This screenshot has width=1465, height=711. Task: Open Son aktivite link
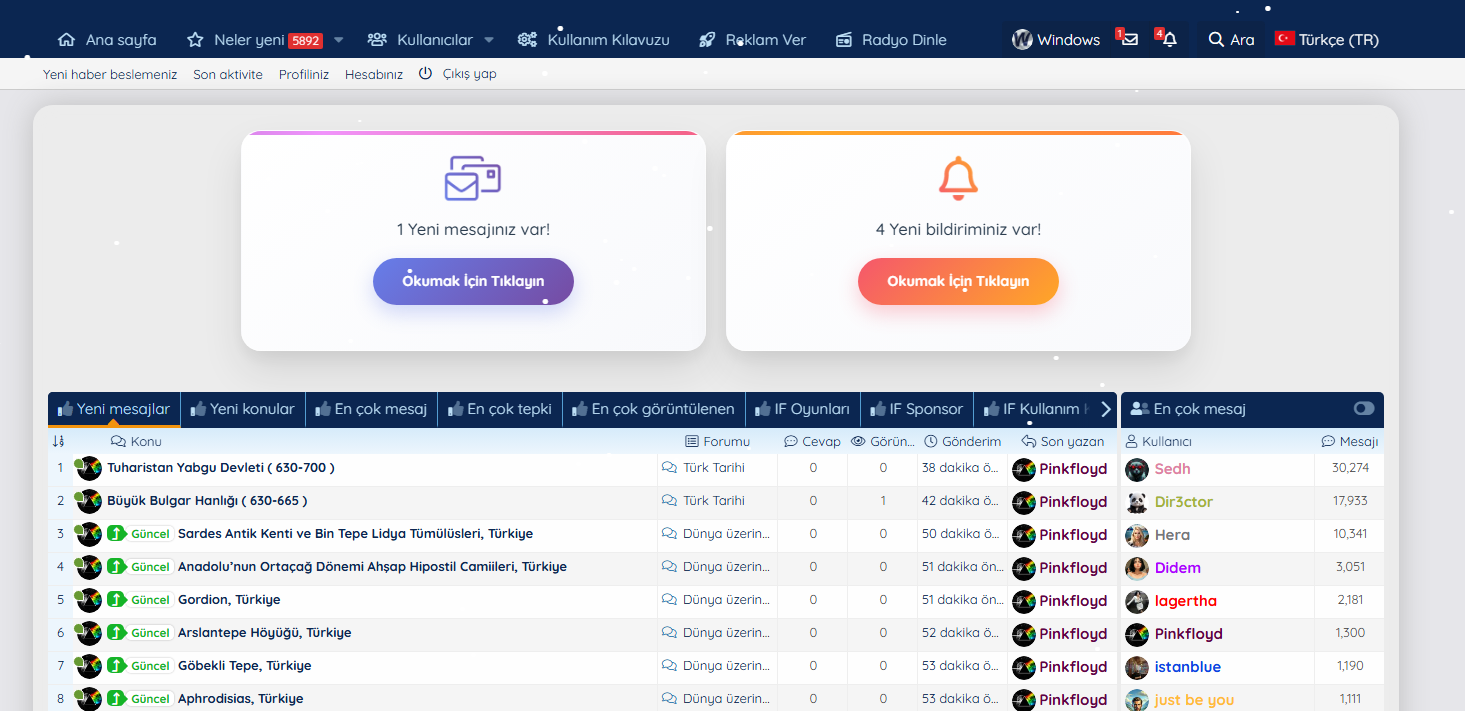[228, 74]
